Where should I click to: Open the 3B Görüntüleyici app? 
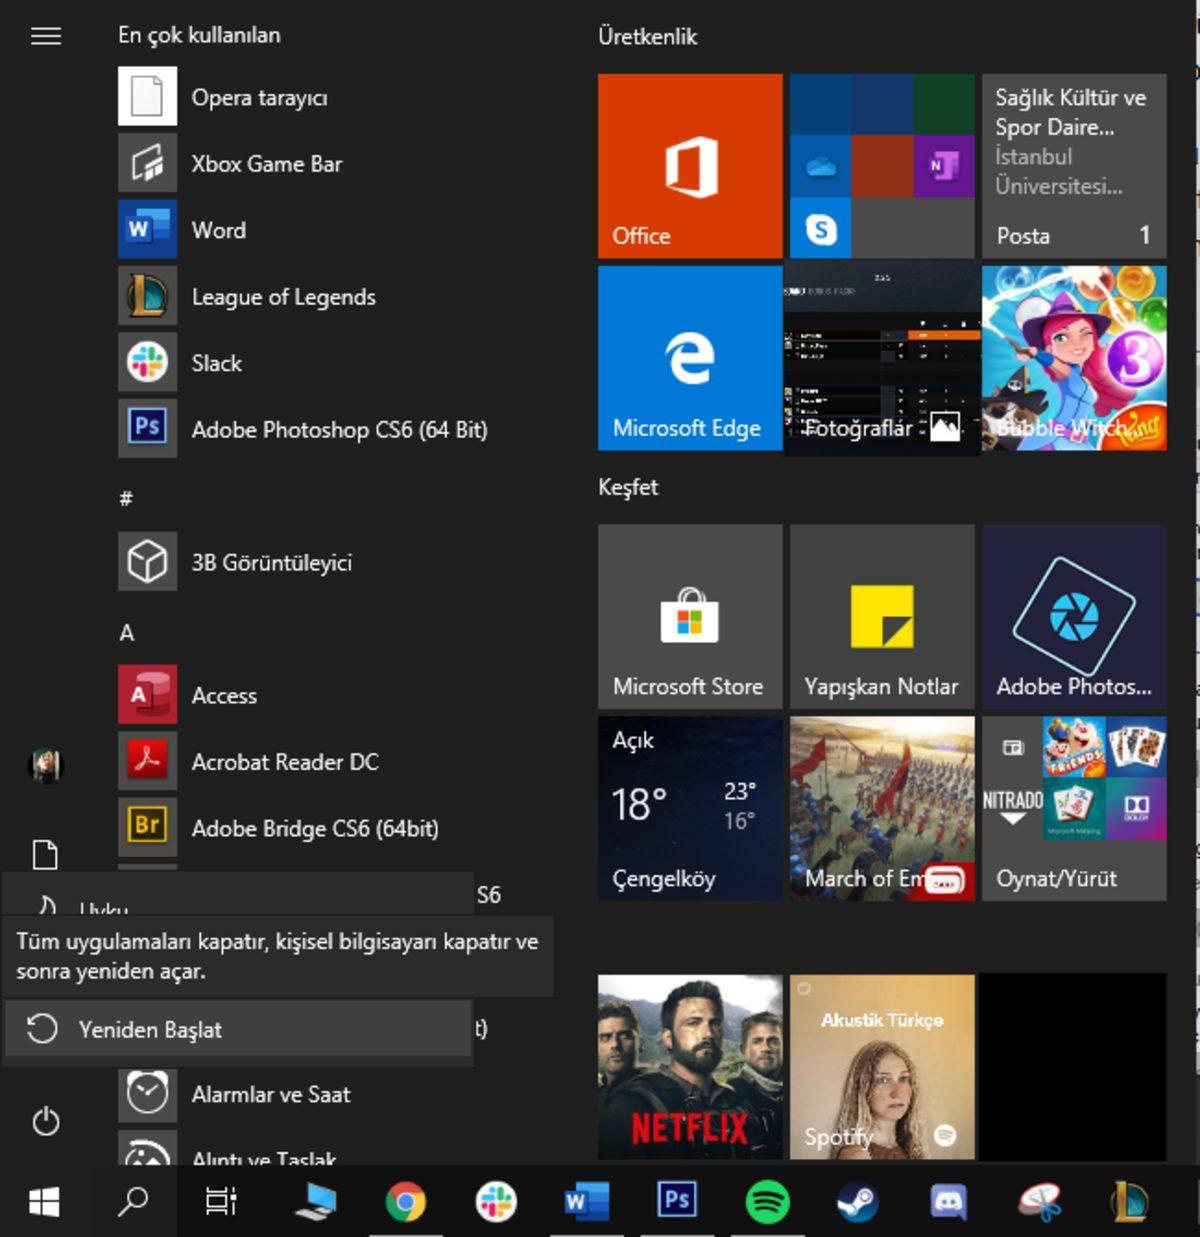[270, 562]
